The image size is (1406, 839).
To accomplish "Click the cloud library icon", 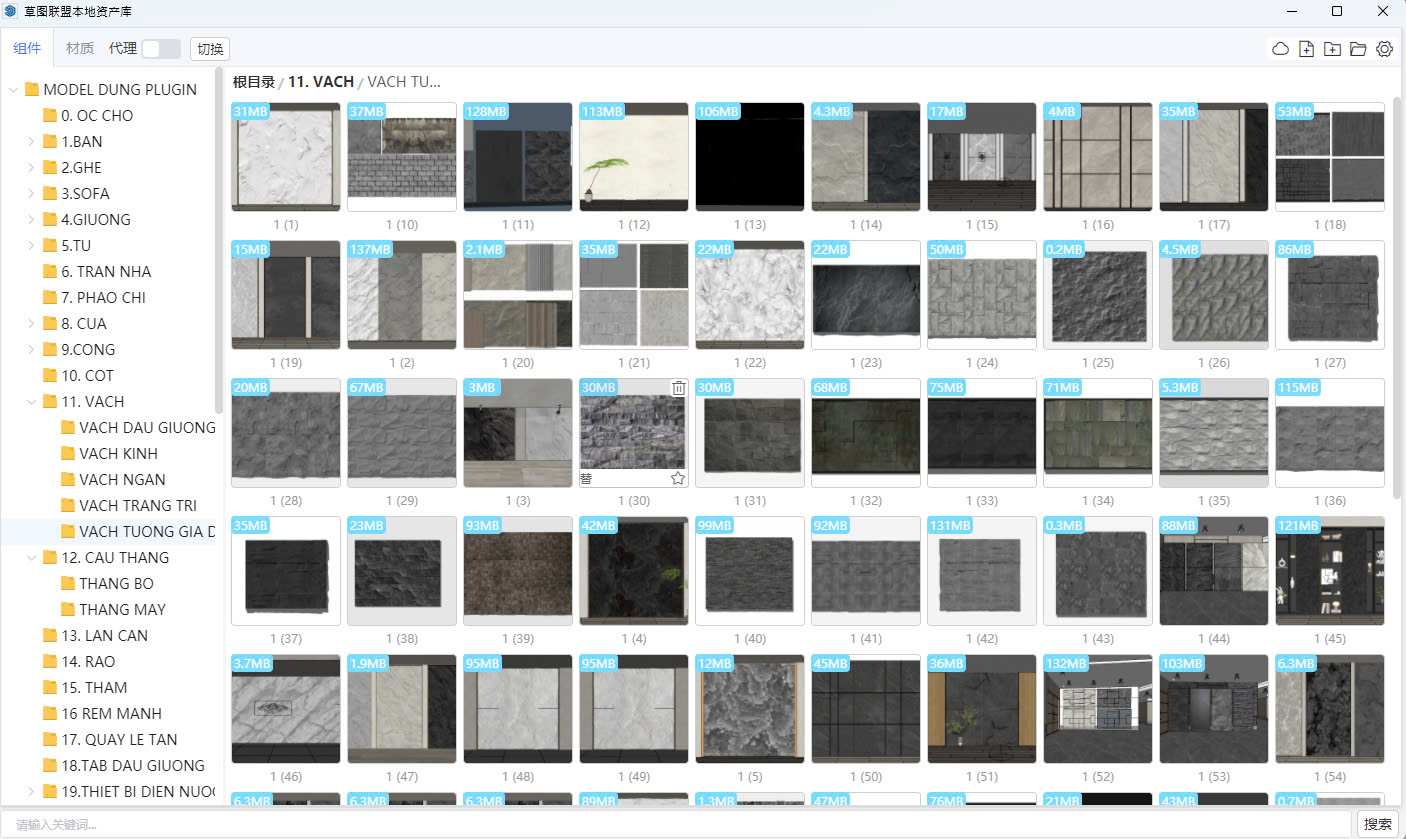I will [x=1280, y=49].
